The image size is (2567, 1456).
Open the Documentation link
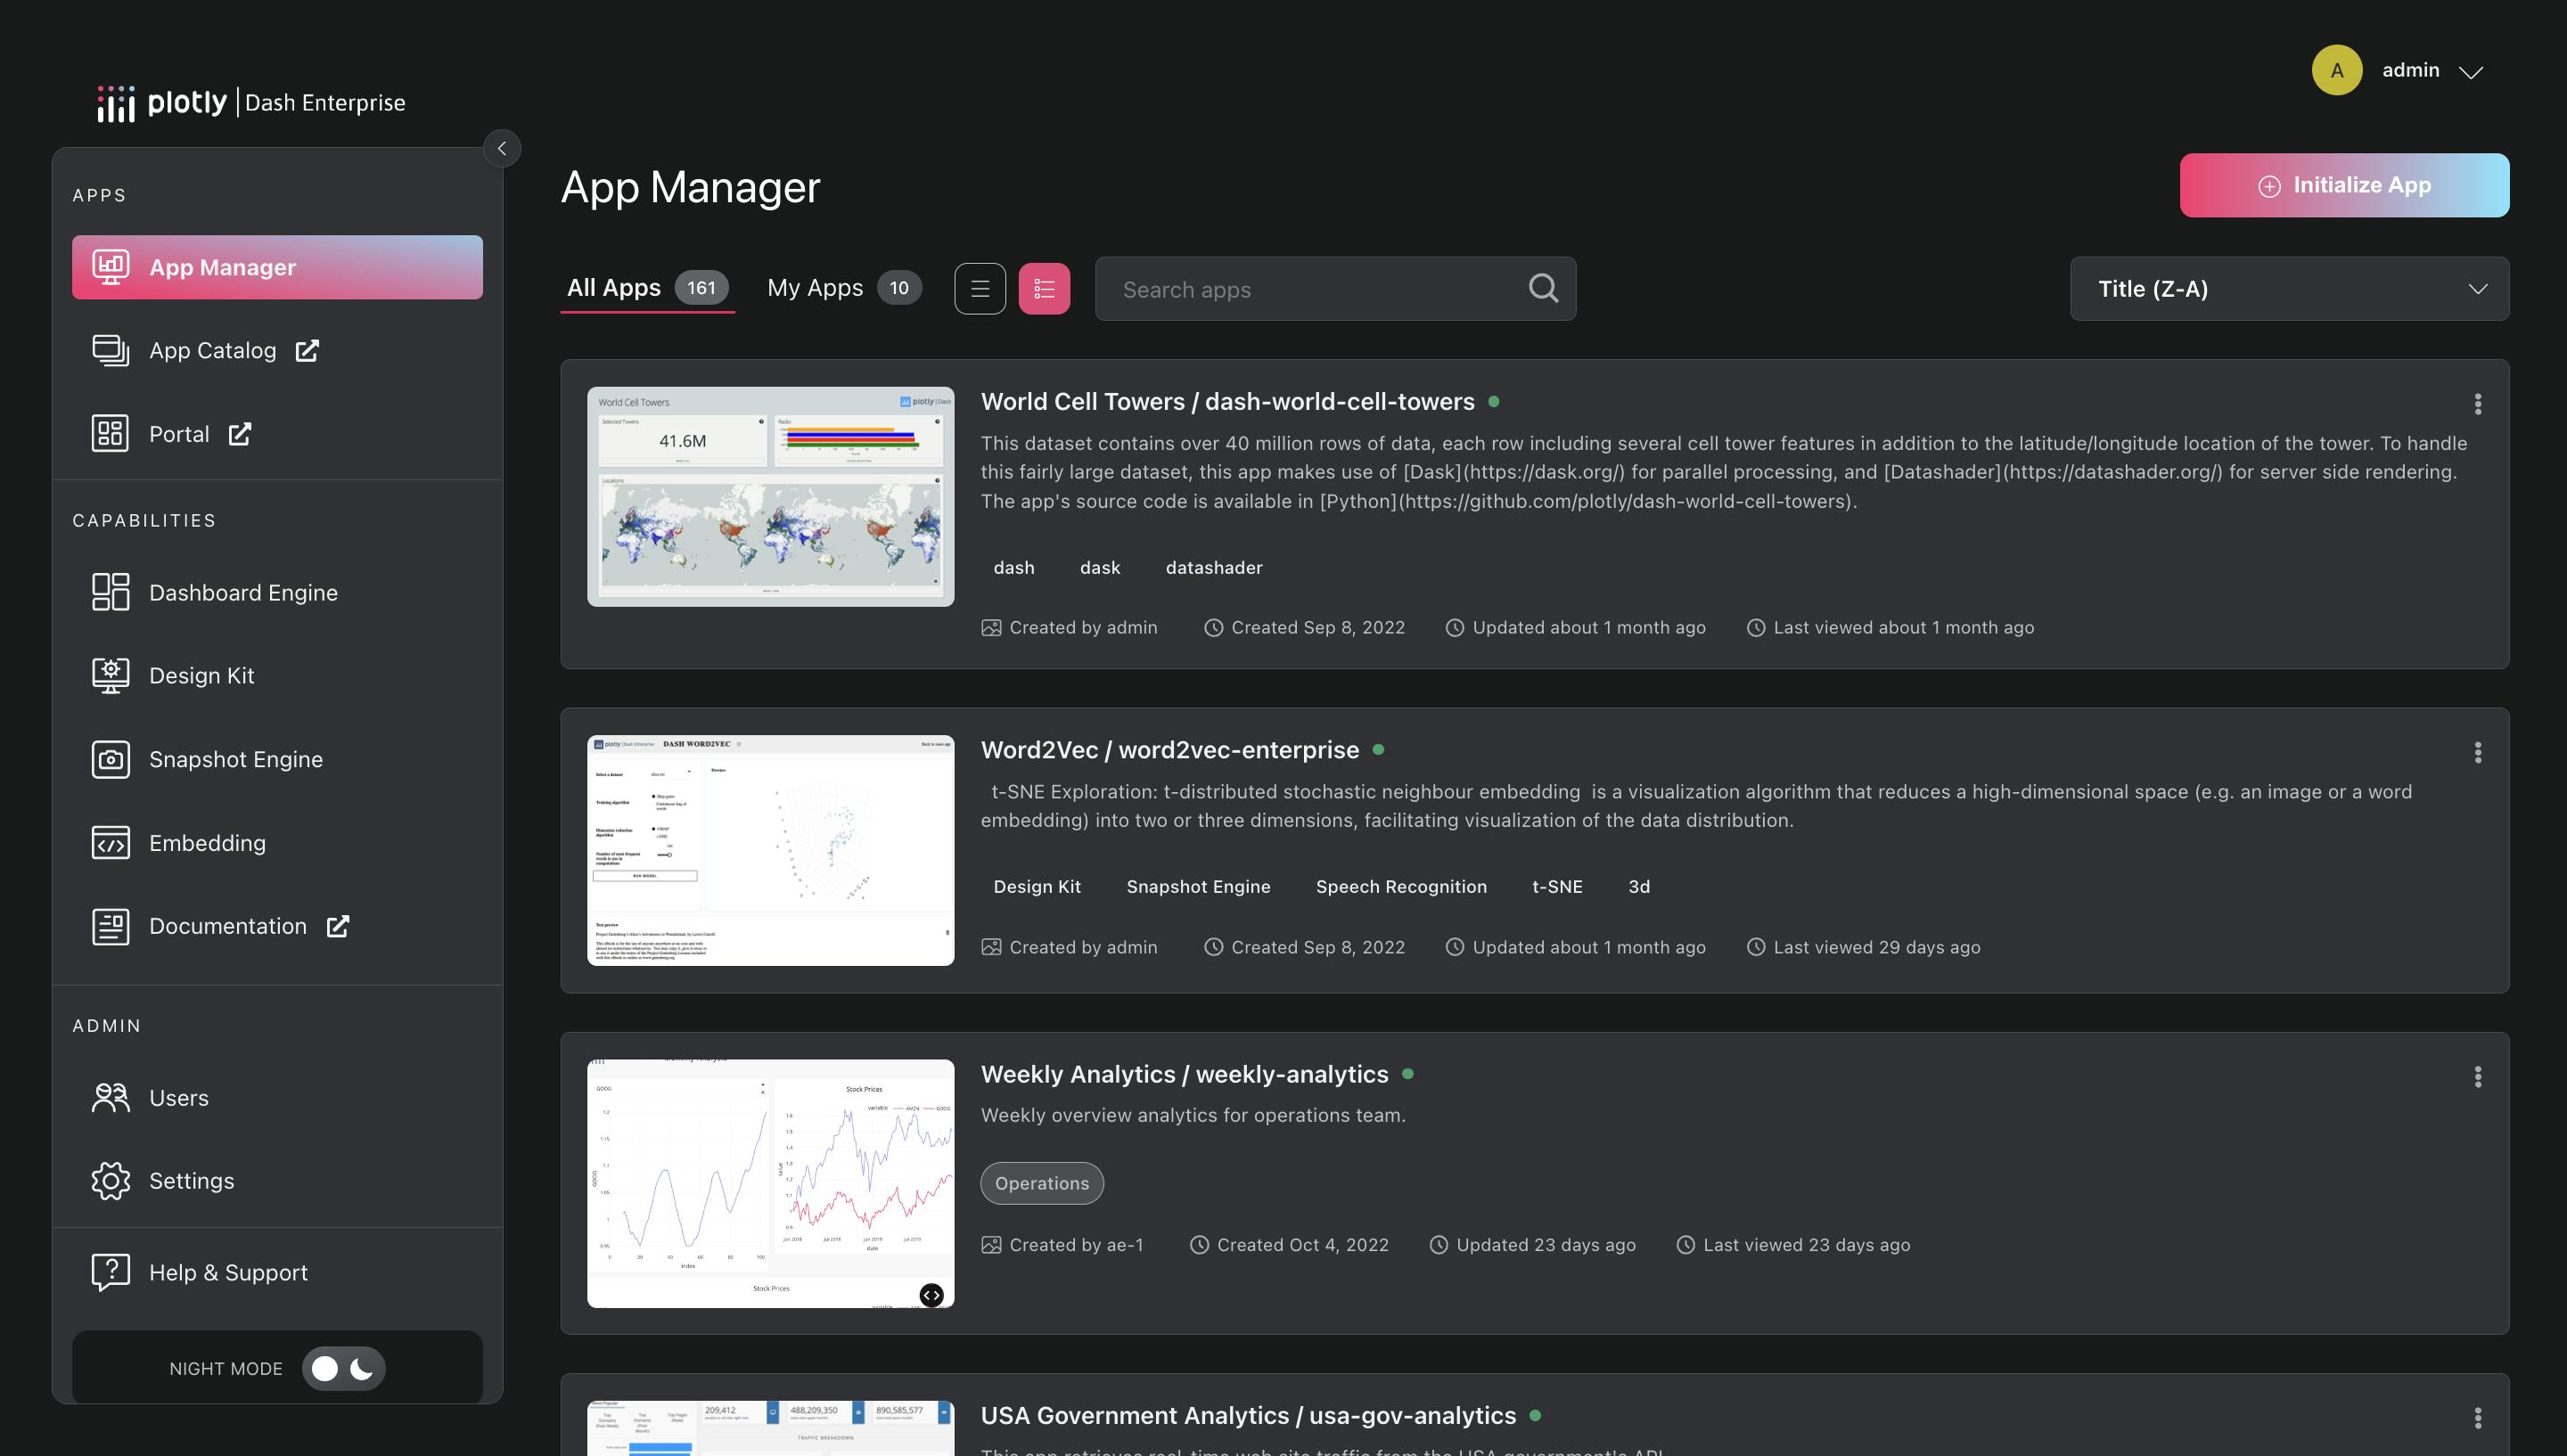(x=228, y=926)
